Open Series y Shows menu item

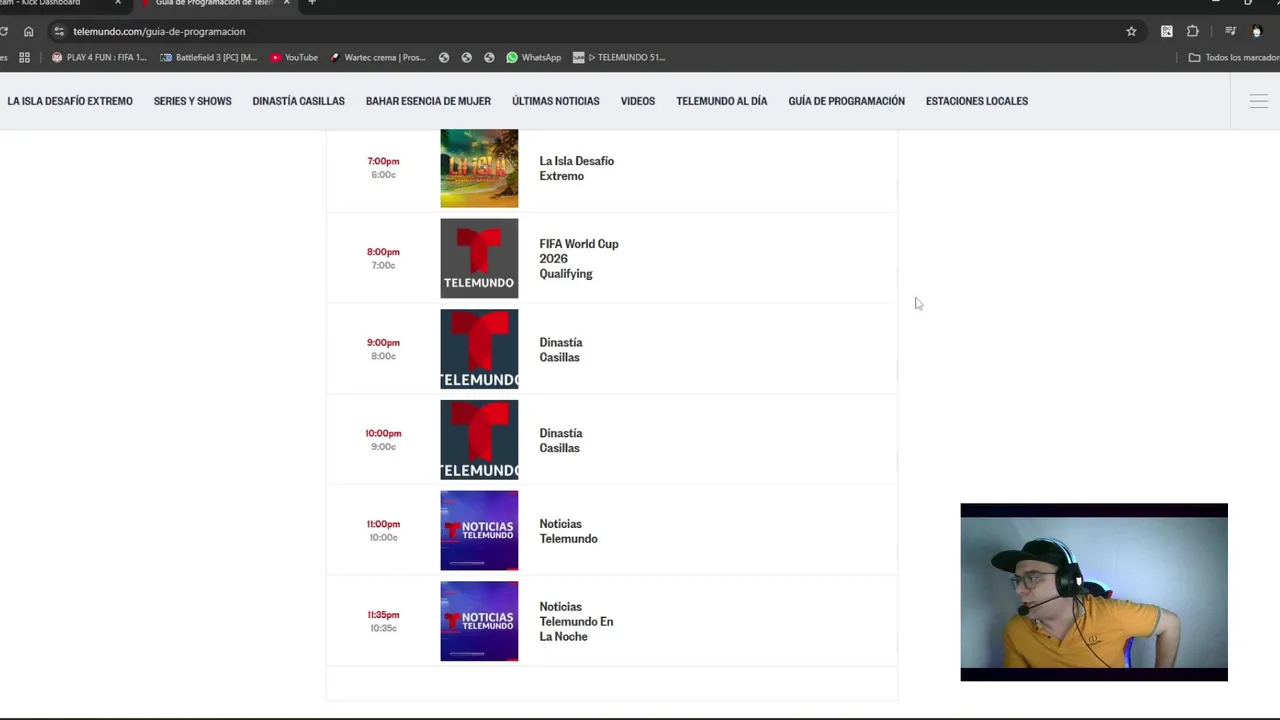[x=192, y=101]
